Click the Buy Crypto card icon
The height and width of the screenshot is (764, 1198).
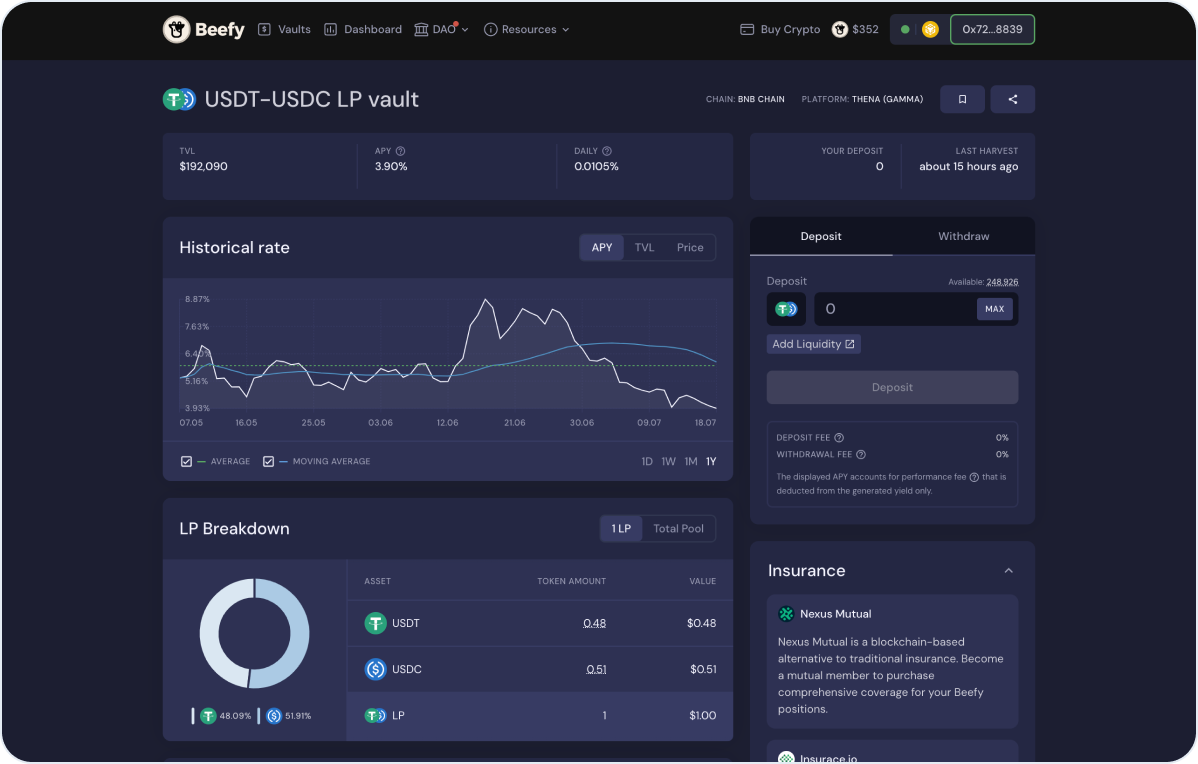(747, 30)
